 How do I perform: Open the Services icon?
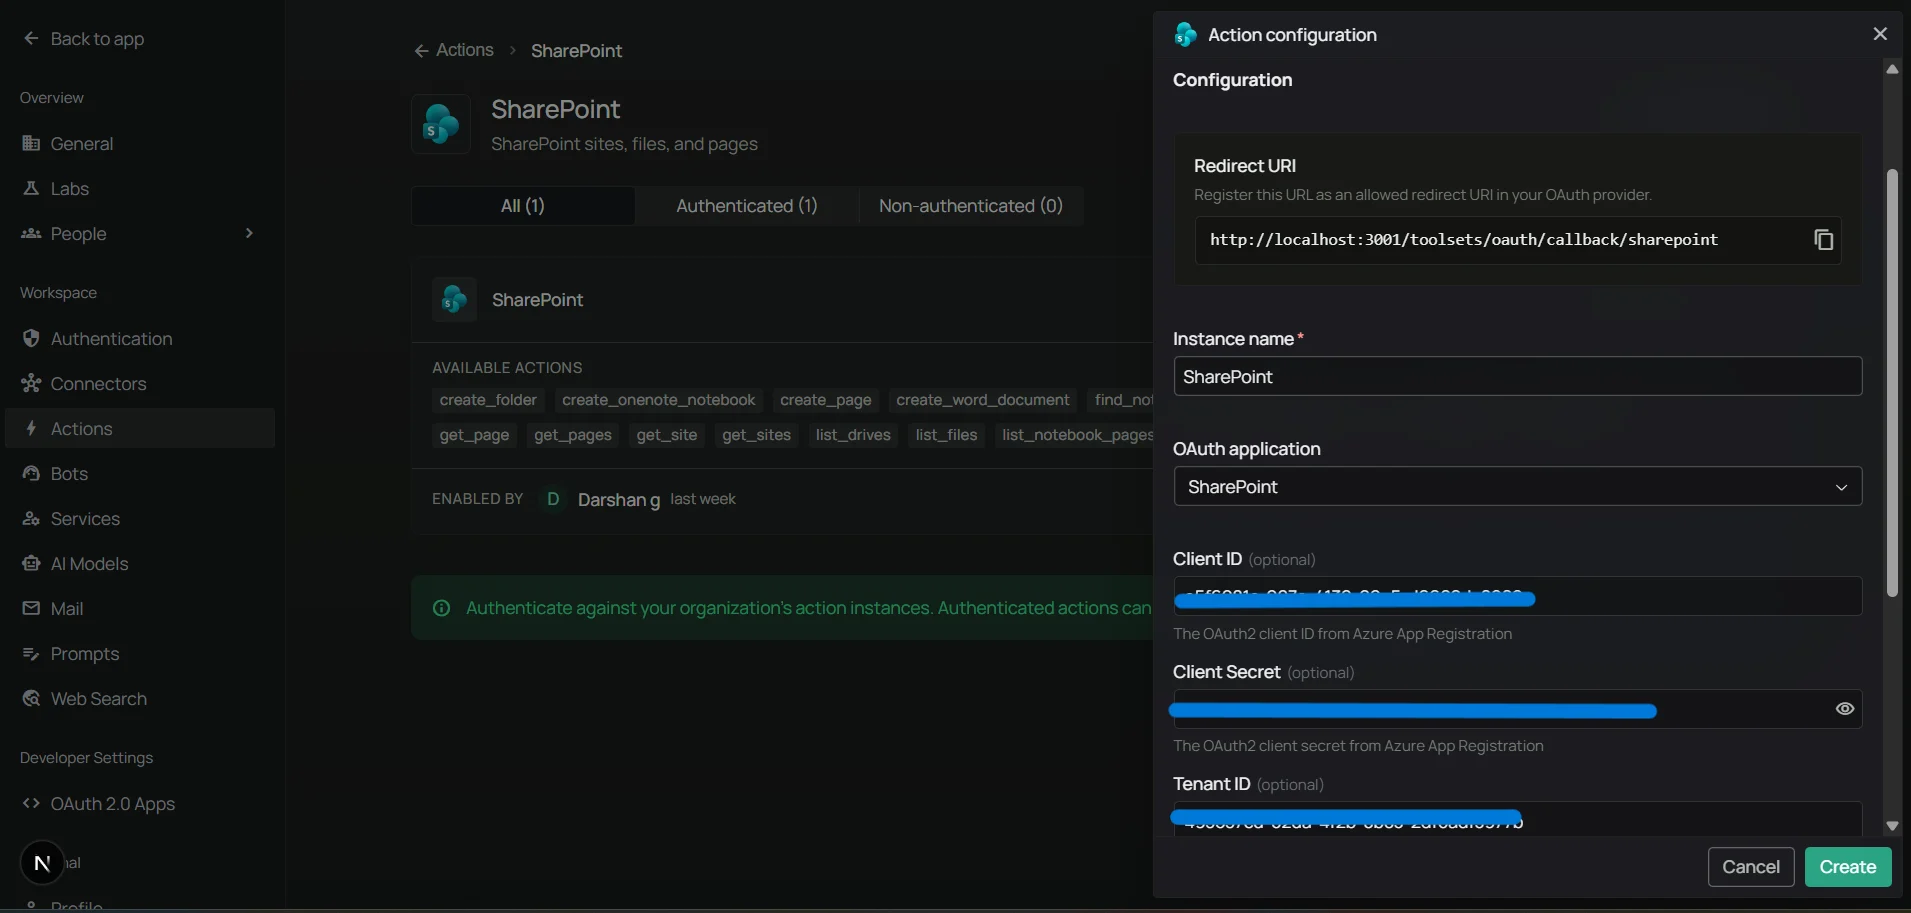pyautogui.click(x=31, y=518)
